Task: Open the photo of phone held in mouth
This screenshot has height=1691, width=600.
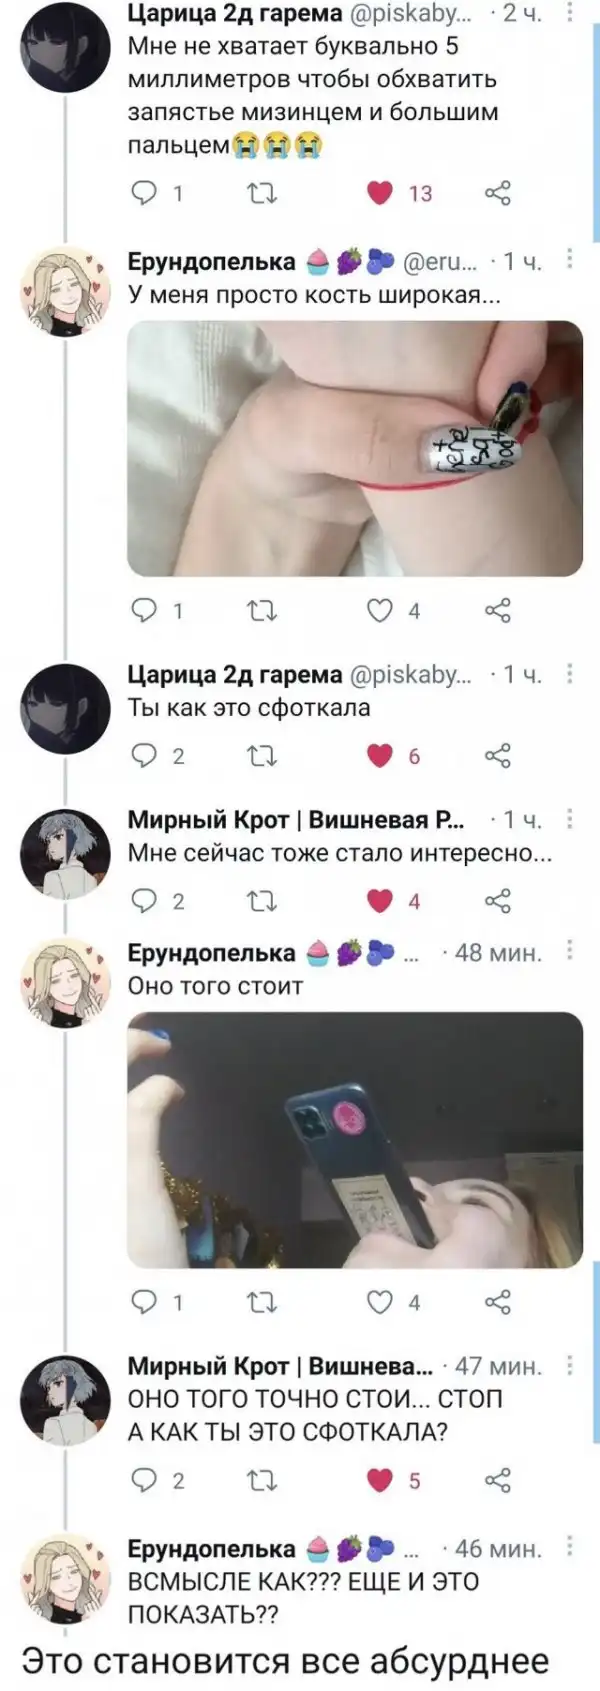Action: pos(355,1140)
